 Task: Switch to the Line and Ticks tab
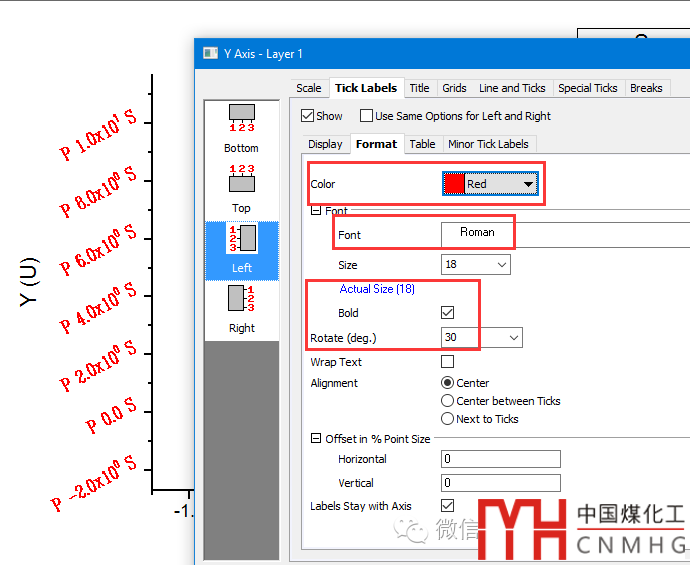pos(512,88)
